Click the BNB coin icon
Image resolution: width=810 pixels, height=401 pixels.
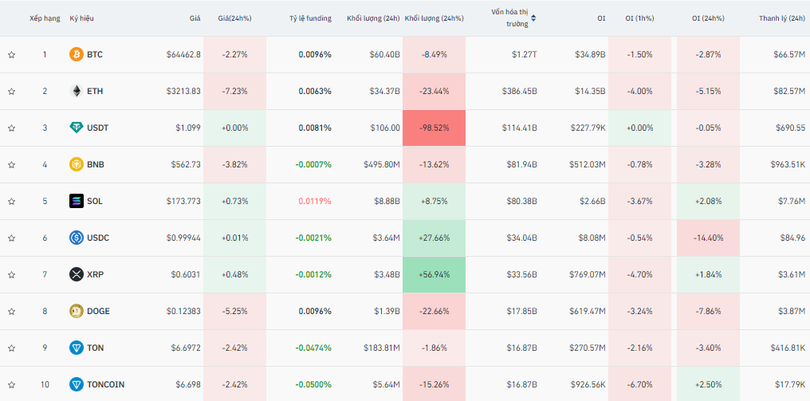point(76,164)
